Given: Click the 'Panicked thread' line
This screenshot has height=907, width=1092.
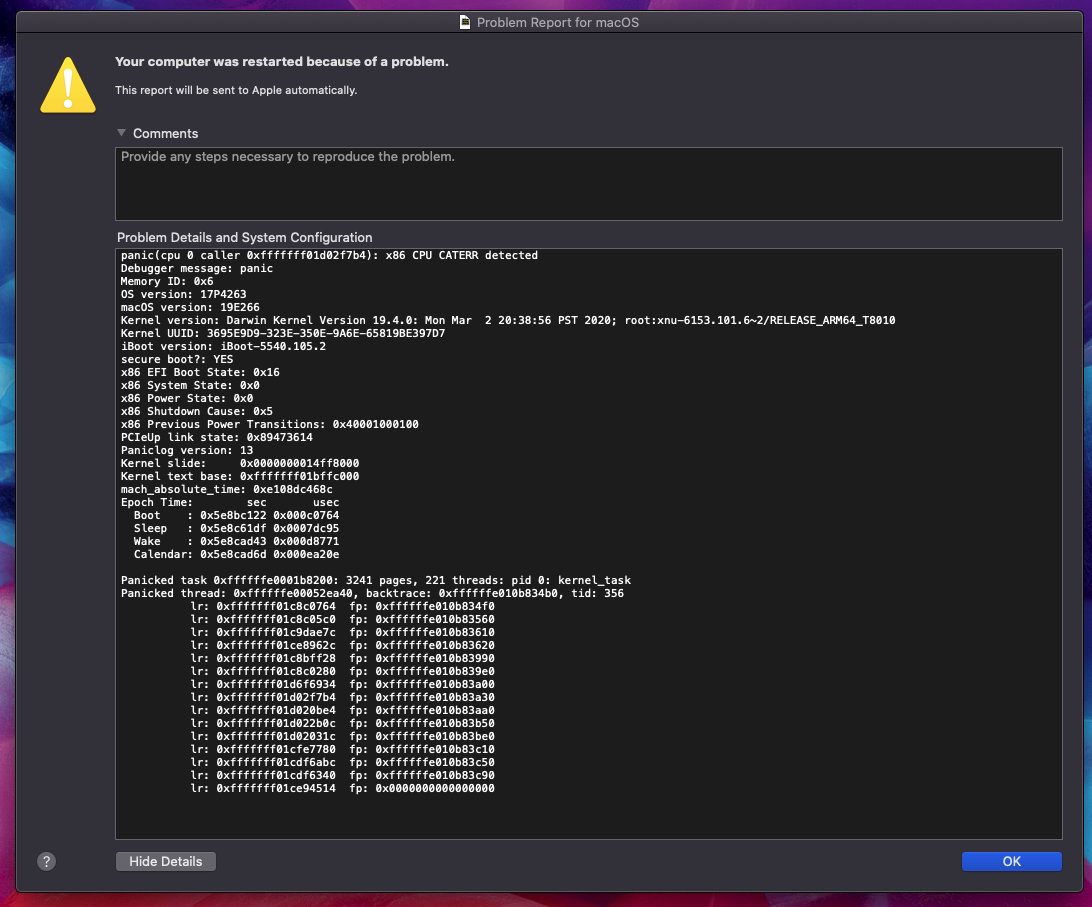Looking at the screenshot, I should pyautogui.click(x=372, y=594).
